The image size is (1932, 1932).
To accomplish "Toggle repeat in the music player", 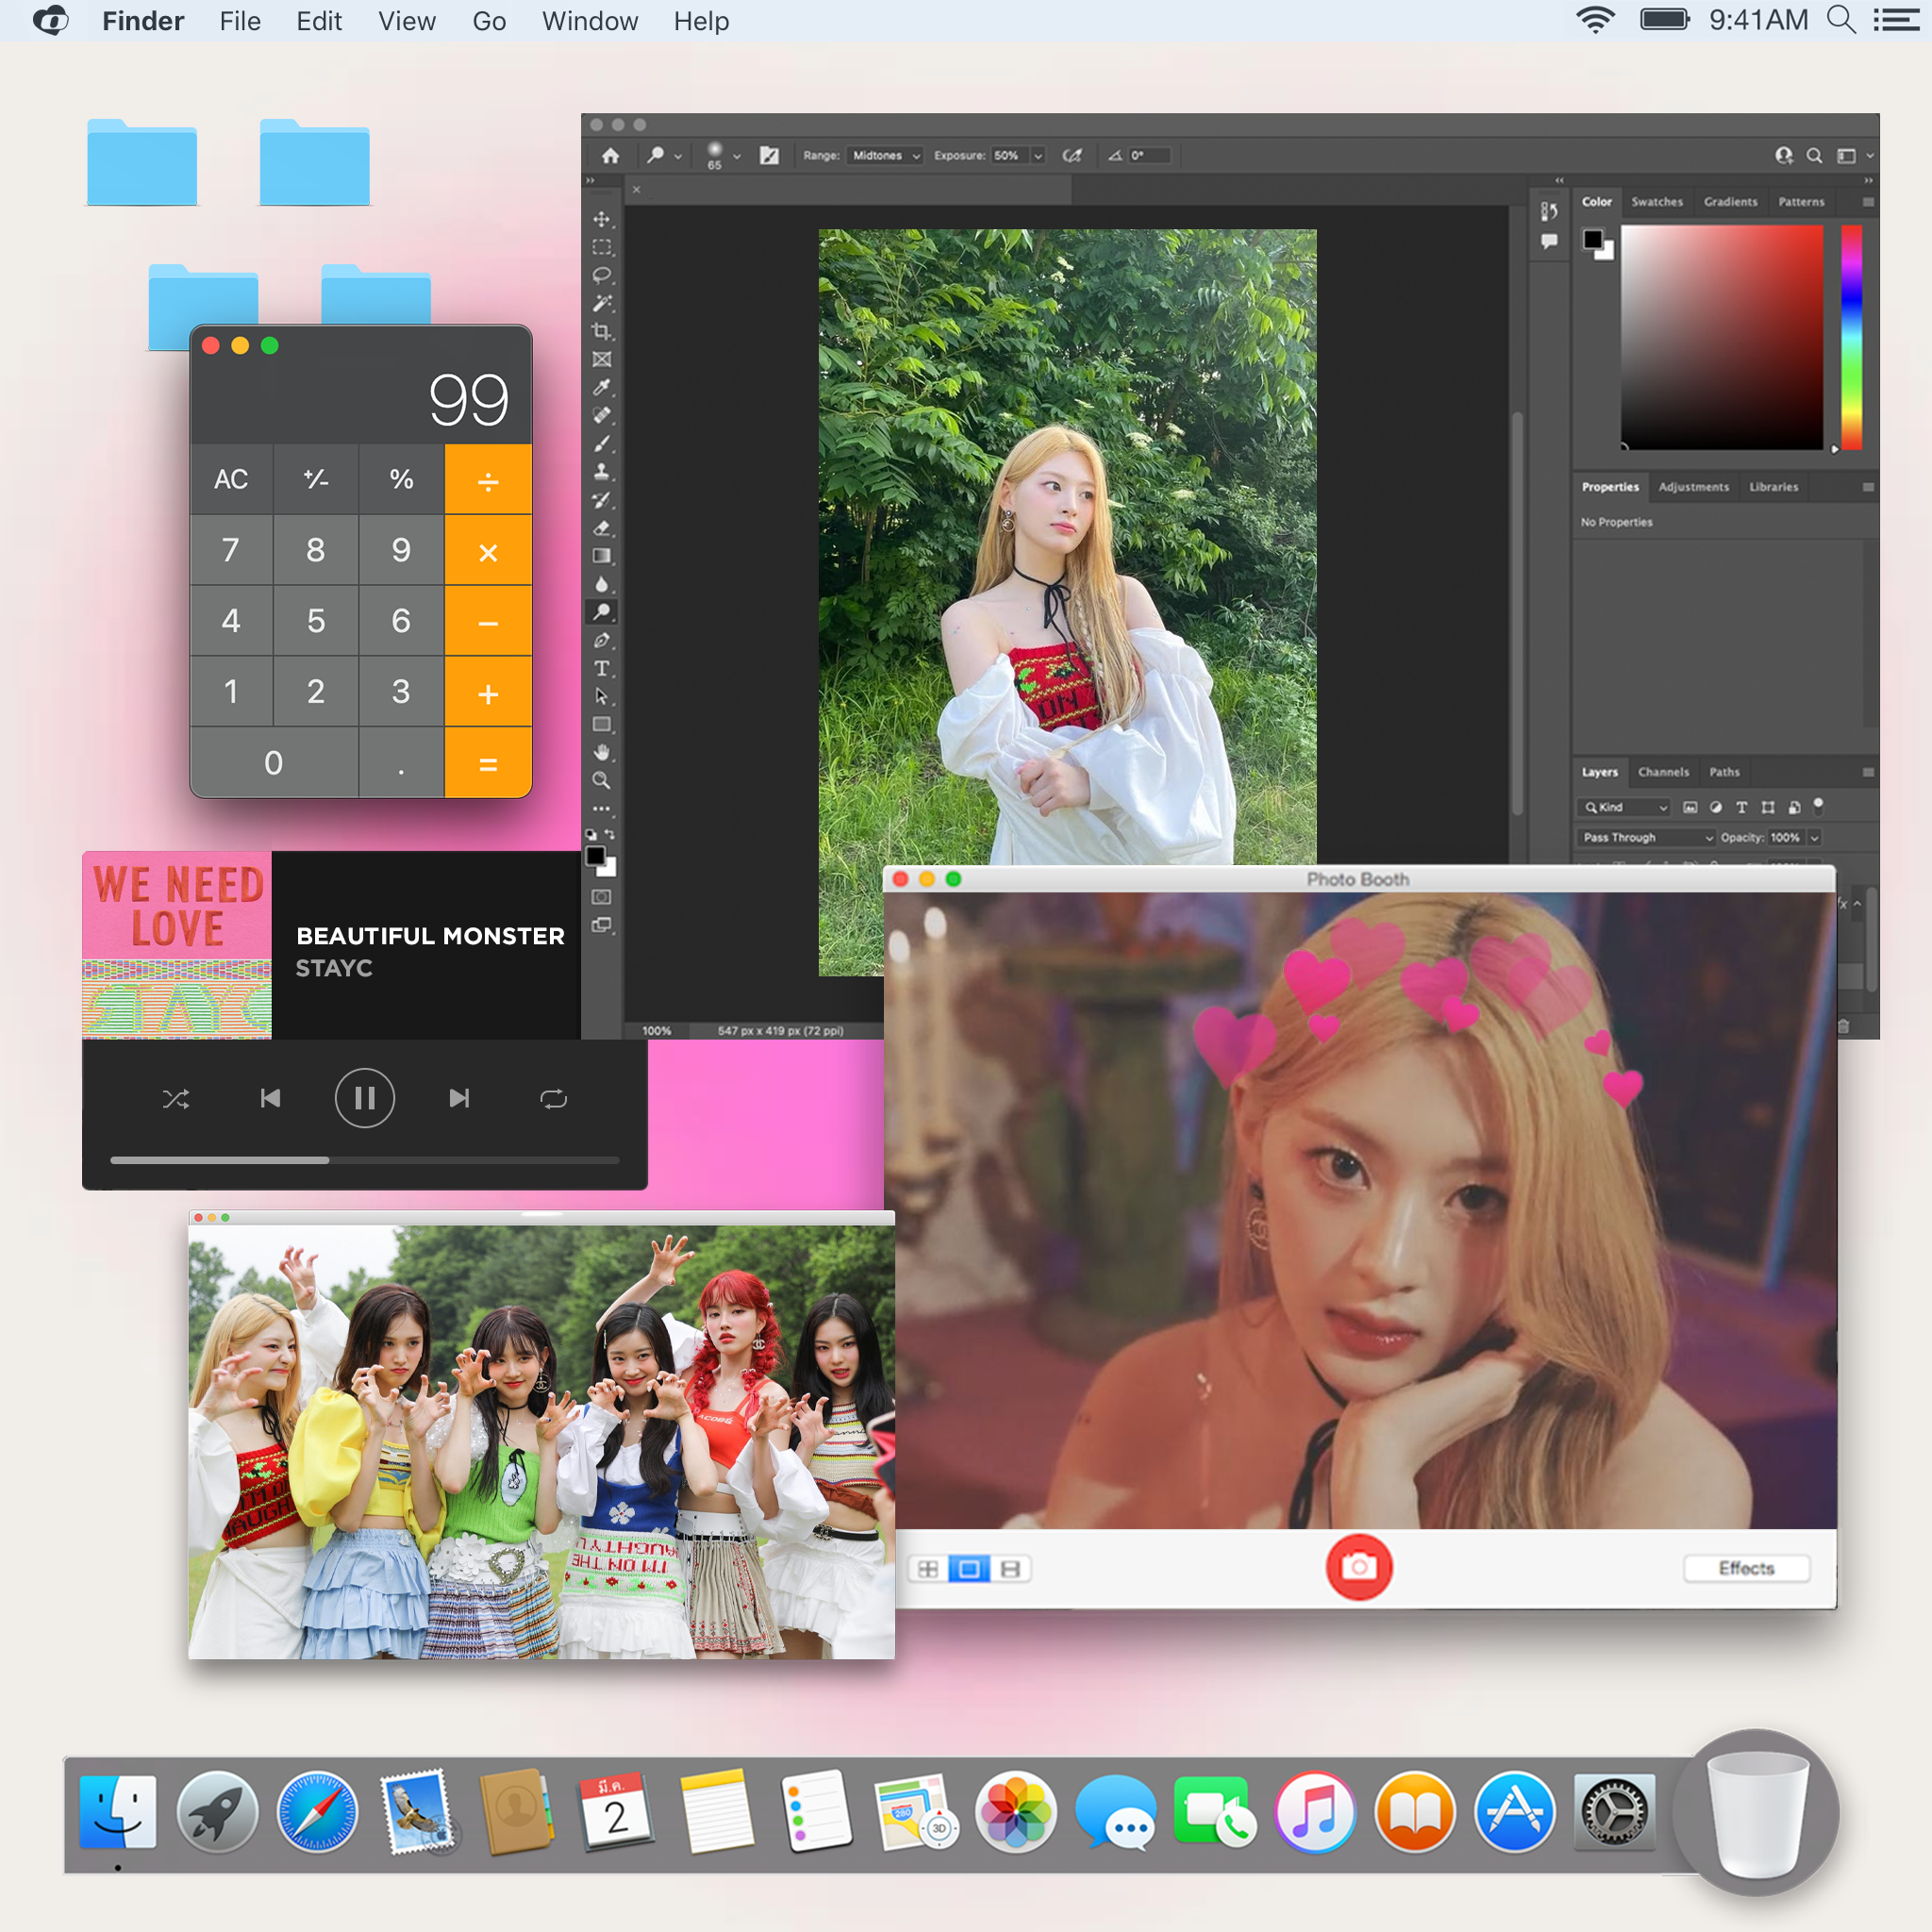I will 553,1099.
